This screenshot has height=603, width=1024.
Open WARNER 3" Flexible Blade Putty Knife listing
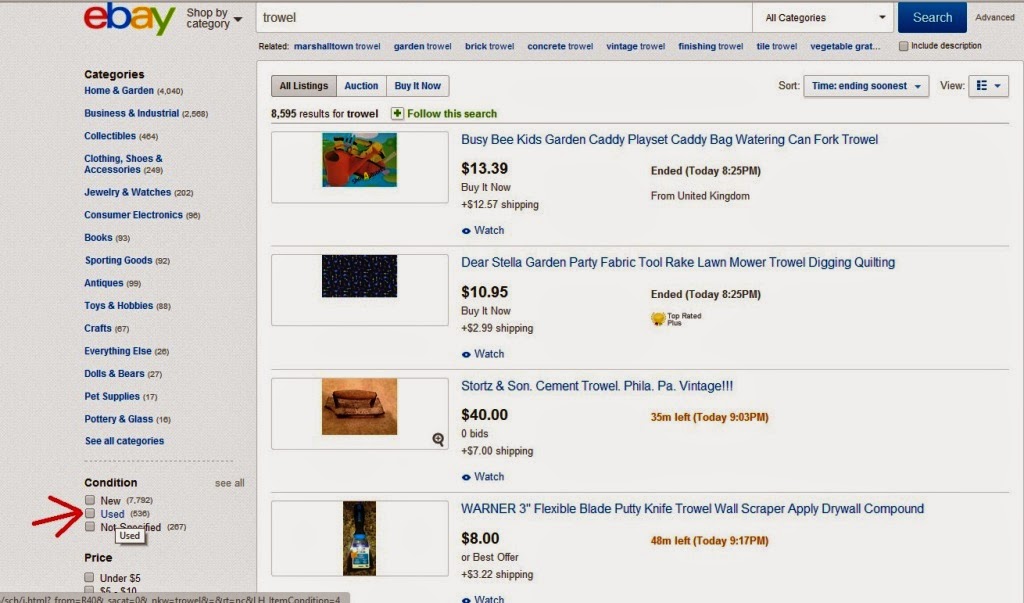(692, 509)
